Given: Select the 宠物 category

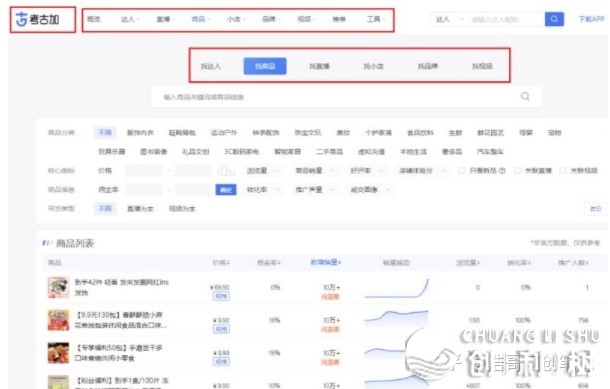Looking at the screenshot, I should point(554,133).
